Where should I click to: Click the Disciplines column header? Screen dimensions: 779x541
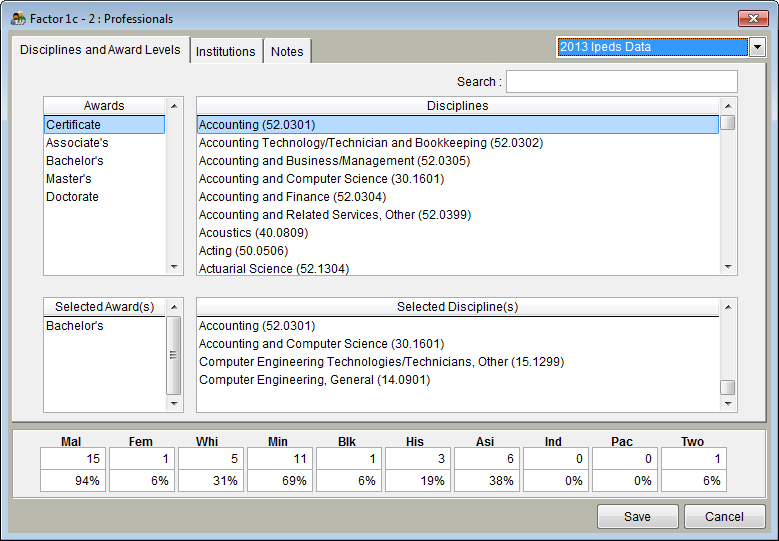458,106
